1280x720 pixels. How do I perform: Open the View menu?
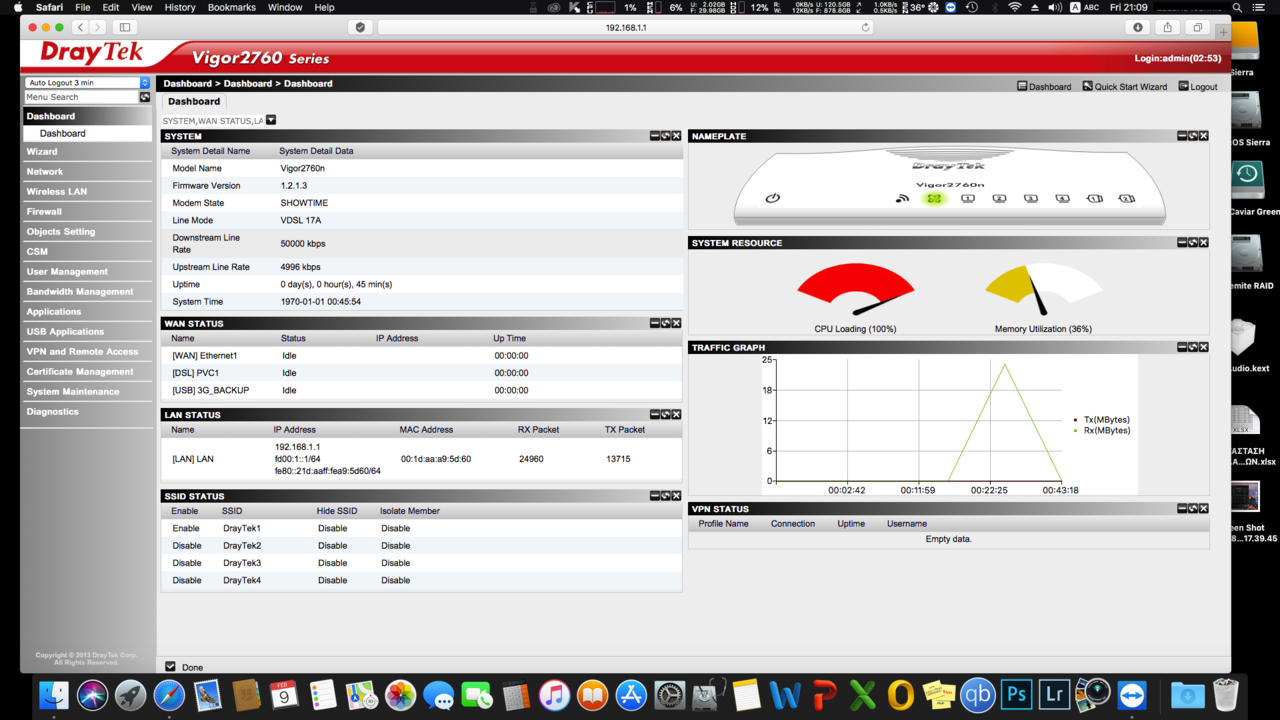(x=142, y=7)
